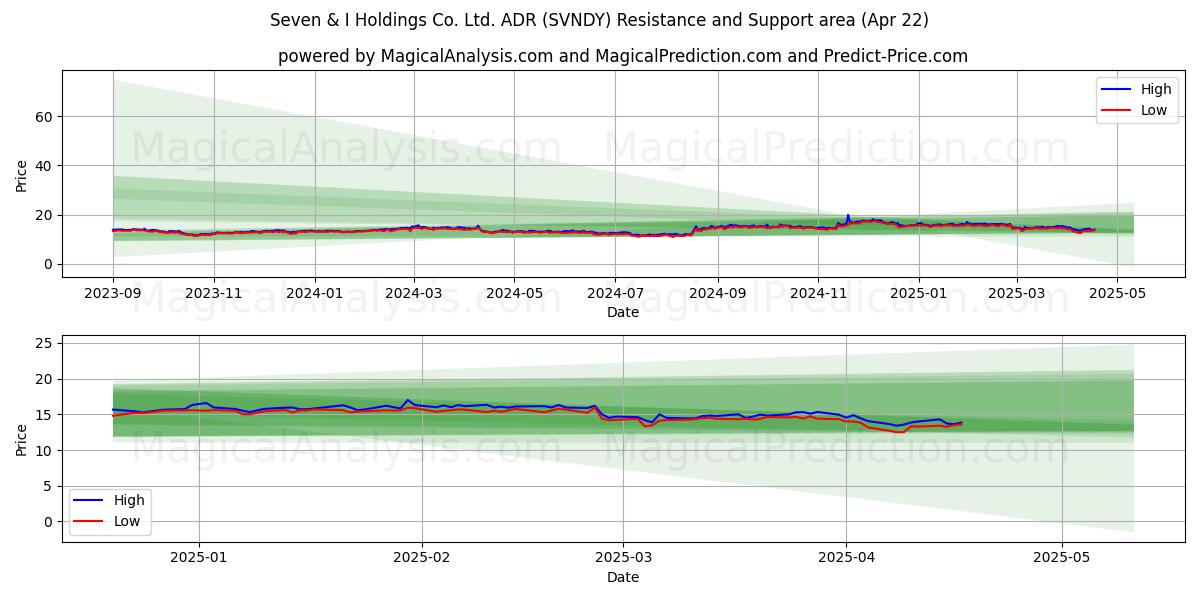Click the '2024-03' tick label
The width and height of the screenshot is (1200, 600).
[x=414, y=293]
